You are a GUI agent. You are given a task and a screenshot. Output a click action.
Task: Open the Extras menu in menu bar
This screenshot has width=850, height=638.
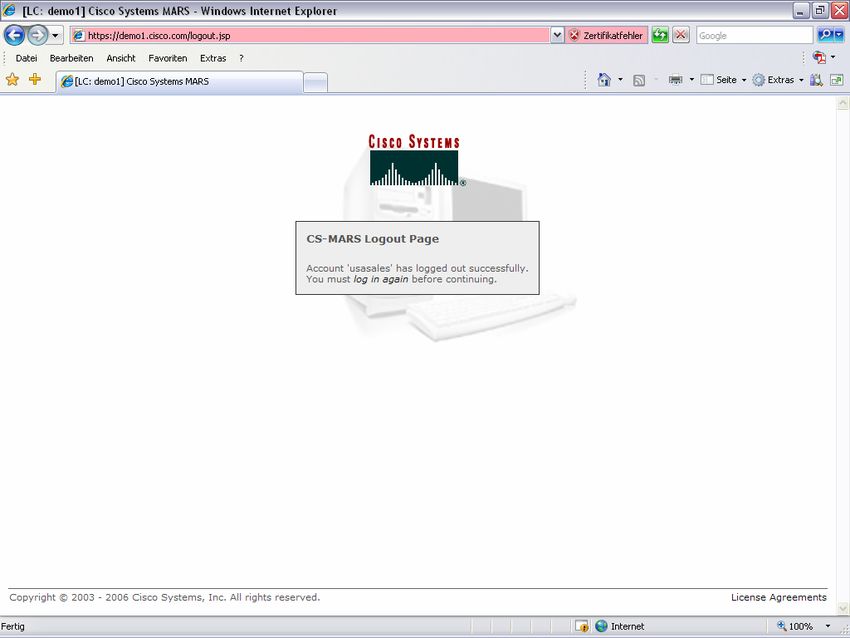[x=213, y=59]
